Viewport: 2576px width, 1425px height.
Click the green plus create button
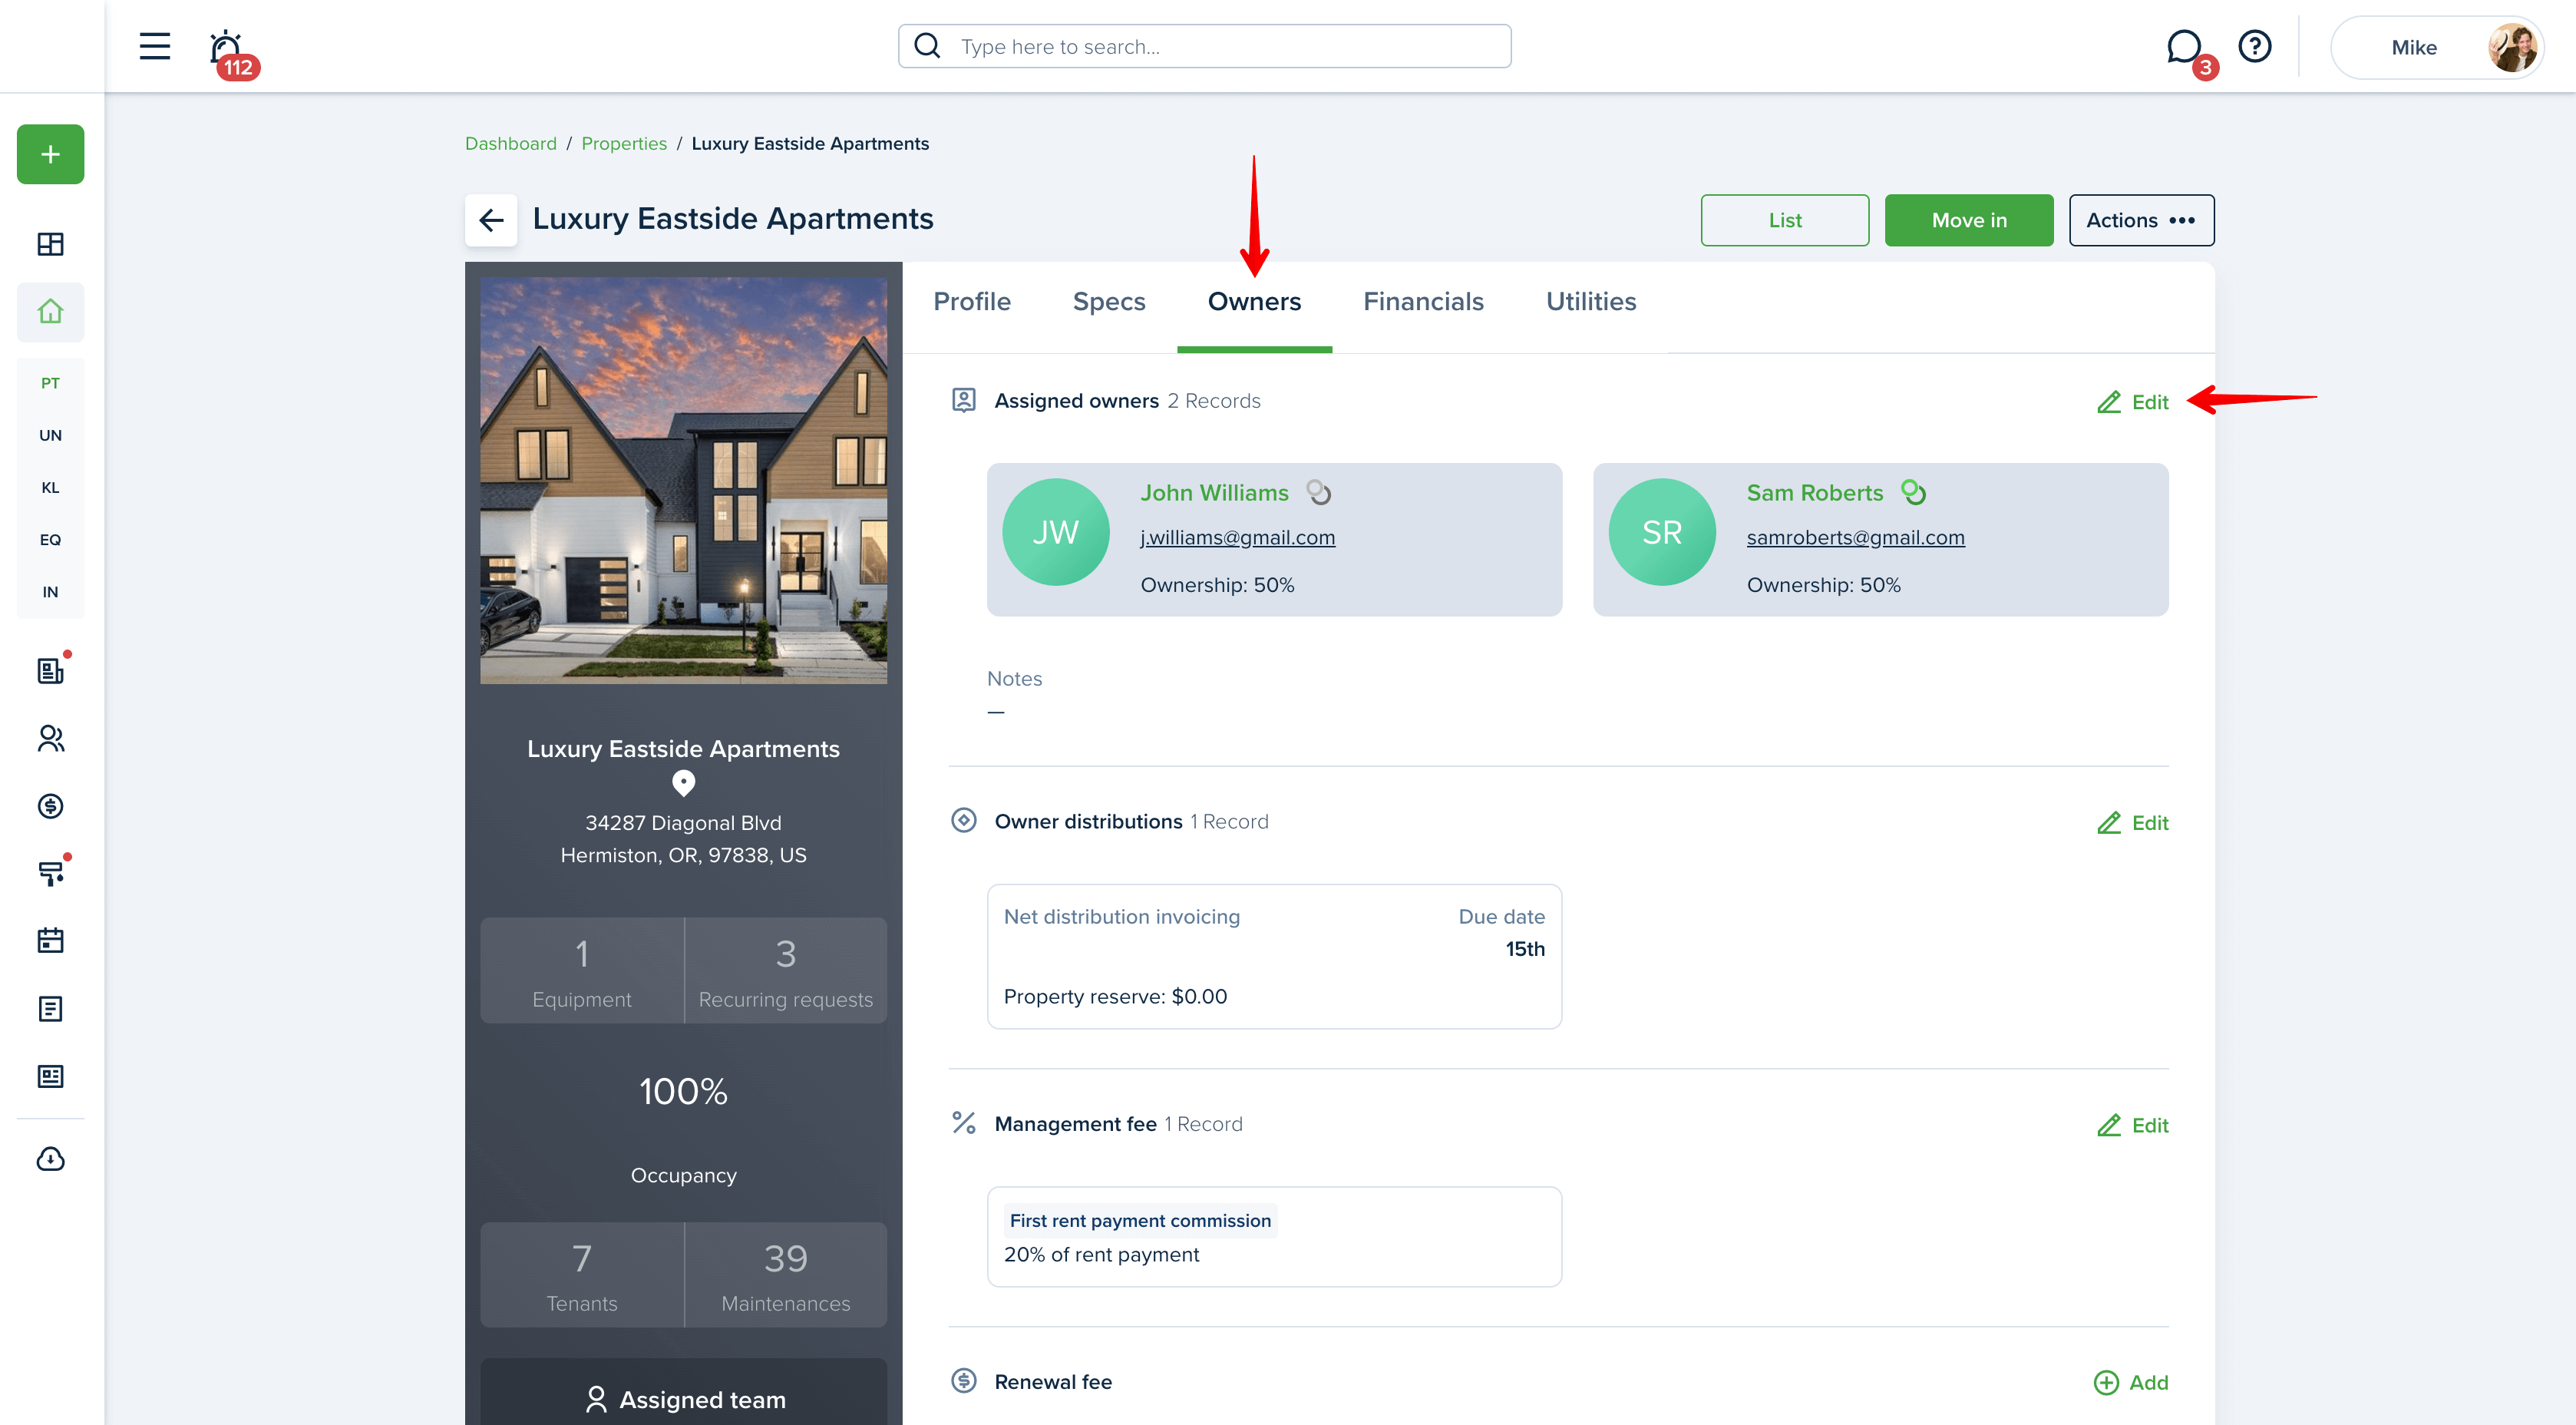[50, 154]
